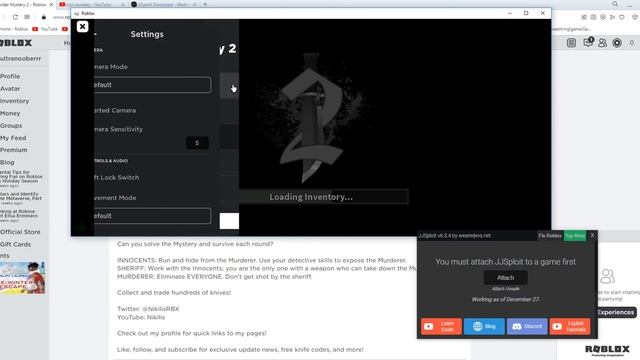
Task: Open the JJSploit Blog globe button
Action: point(484,326)
